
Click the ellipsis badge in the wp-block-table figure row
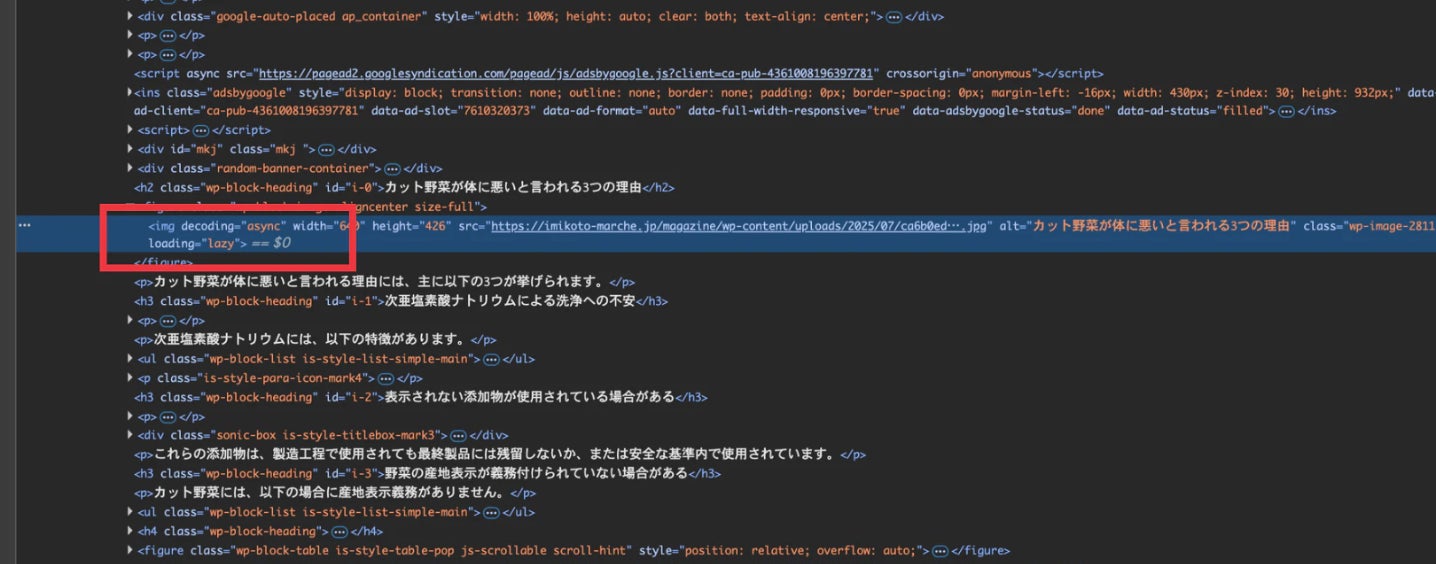coord(940,550)
